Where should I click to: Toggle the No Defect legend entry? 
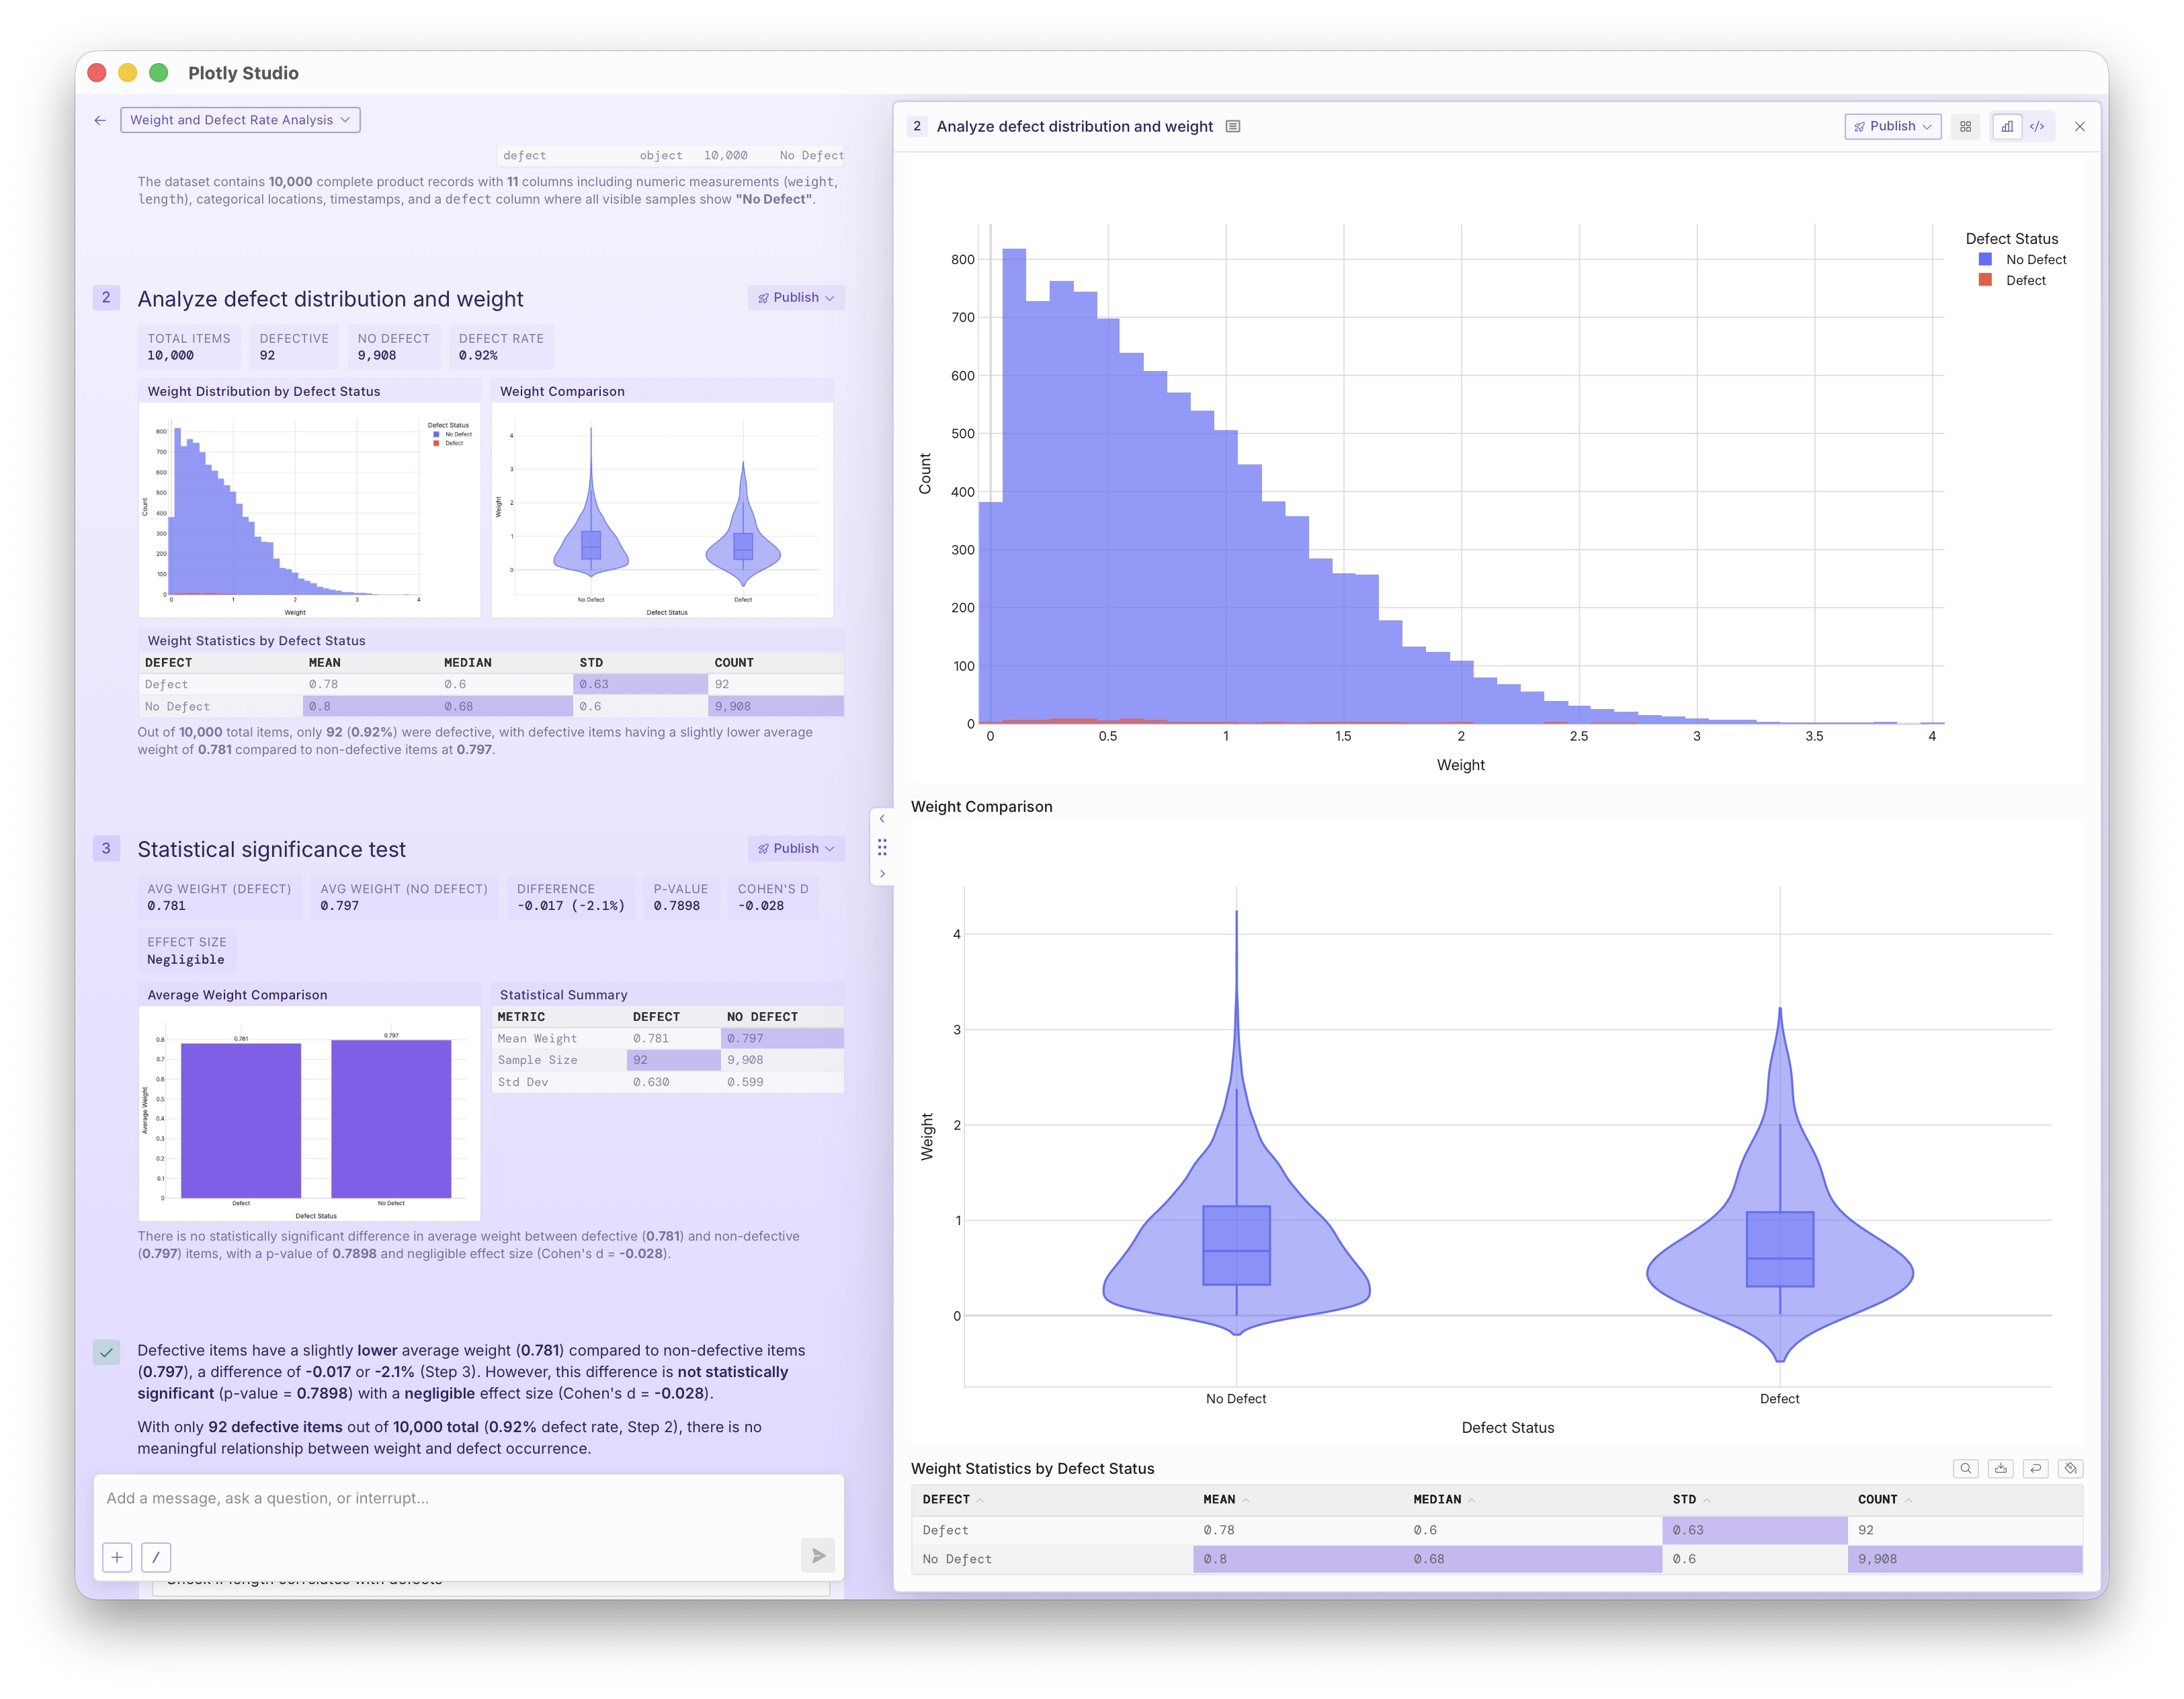click(2022, 260)
